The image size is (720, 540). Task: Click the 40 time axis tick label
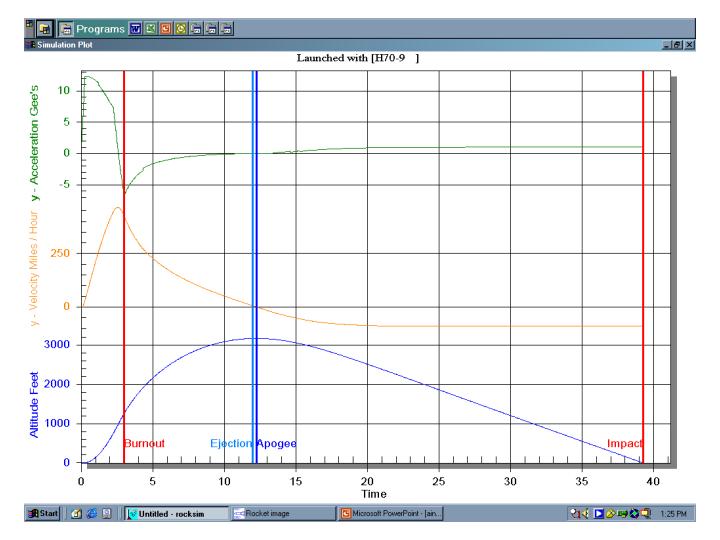(653, 481)
